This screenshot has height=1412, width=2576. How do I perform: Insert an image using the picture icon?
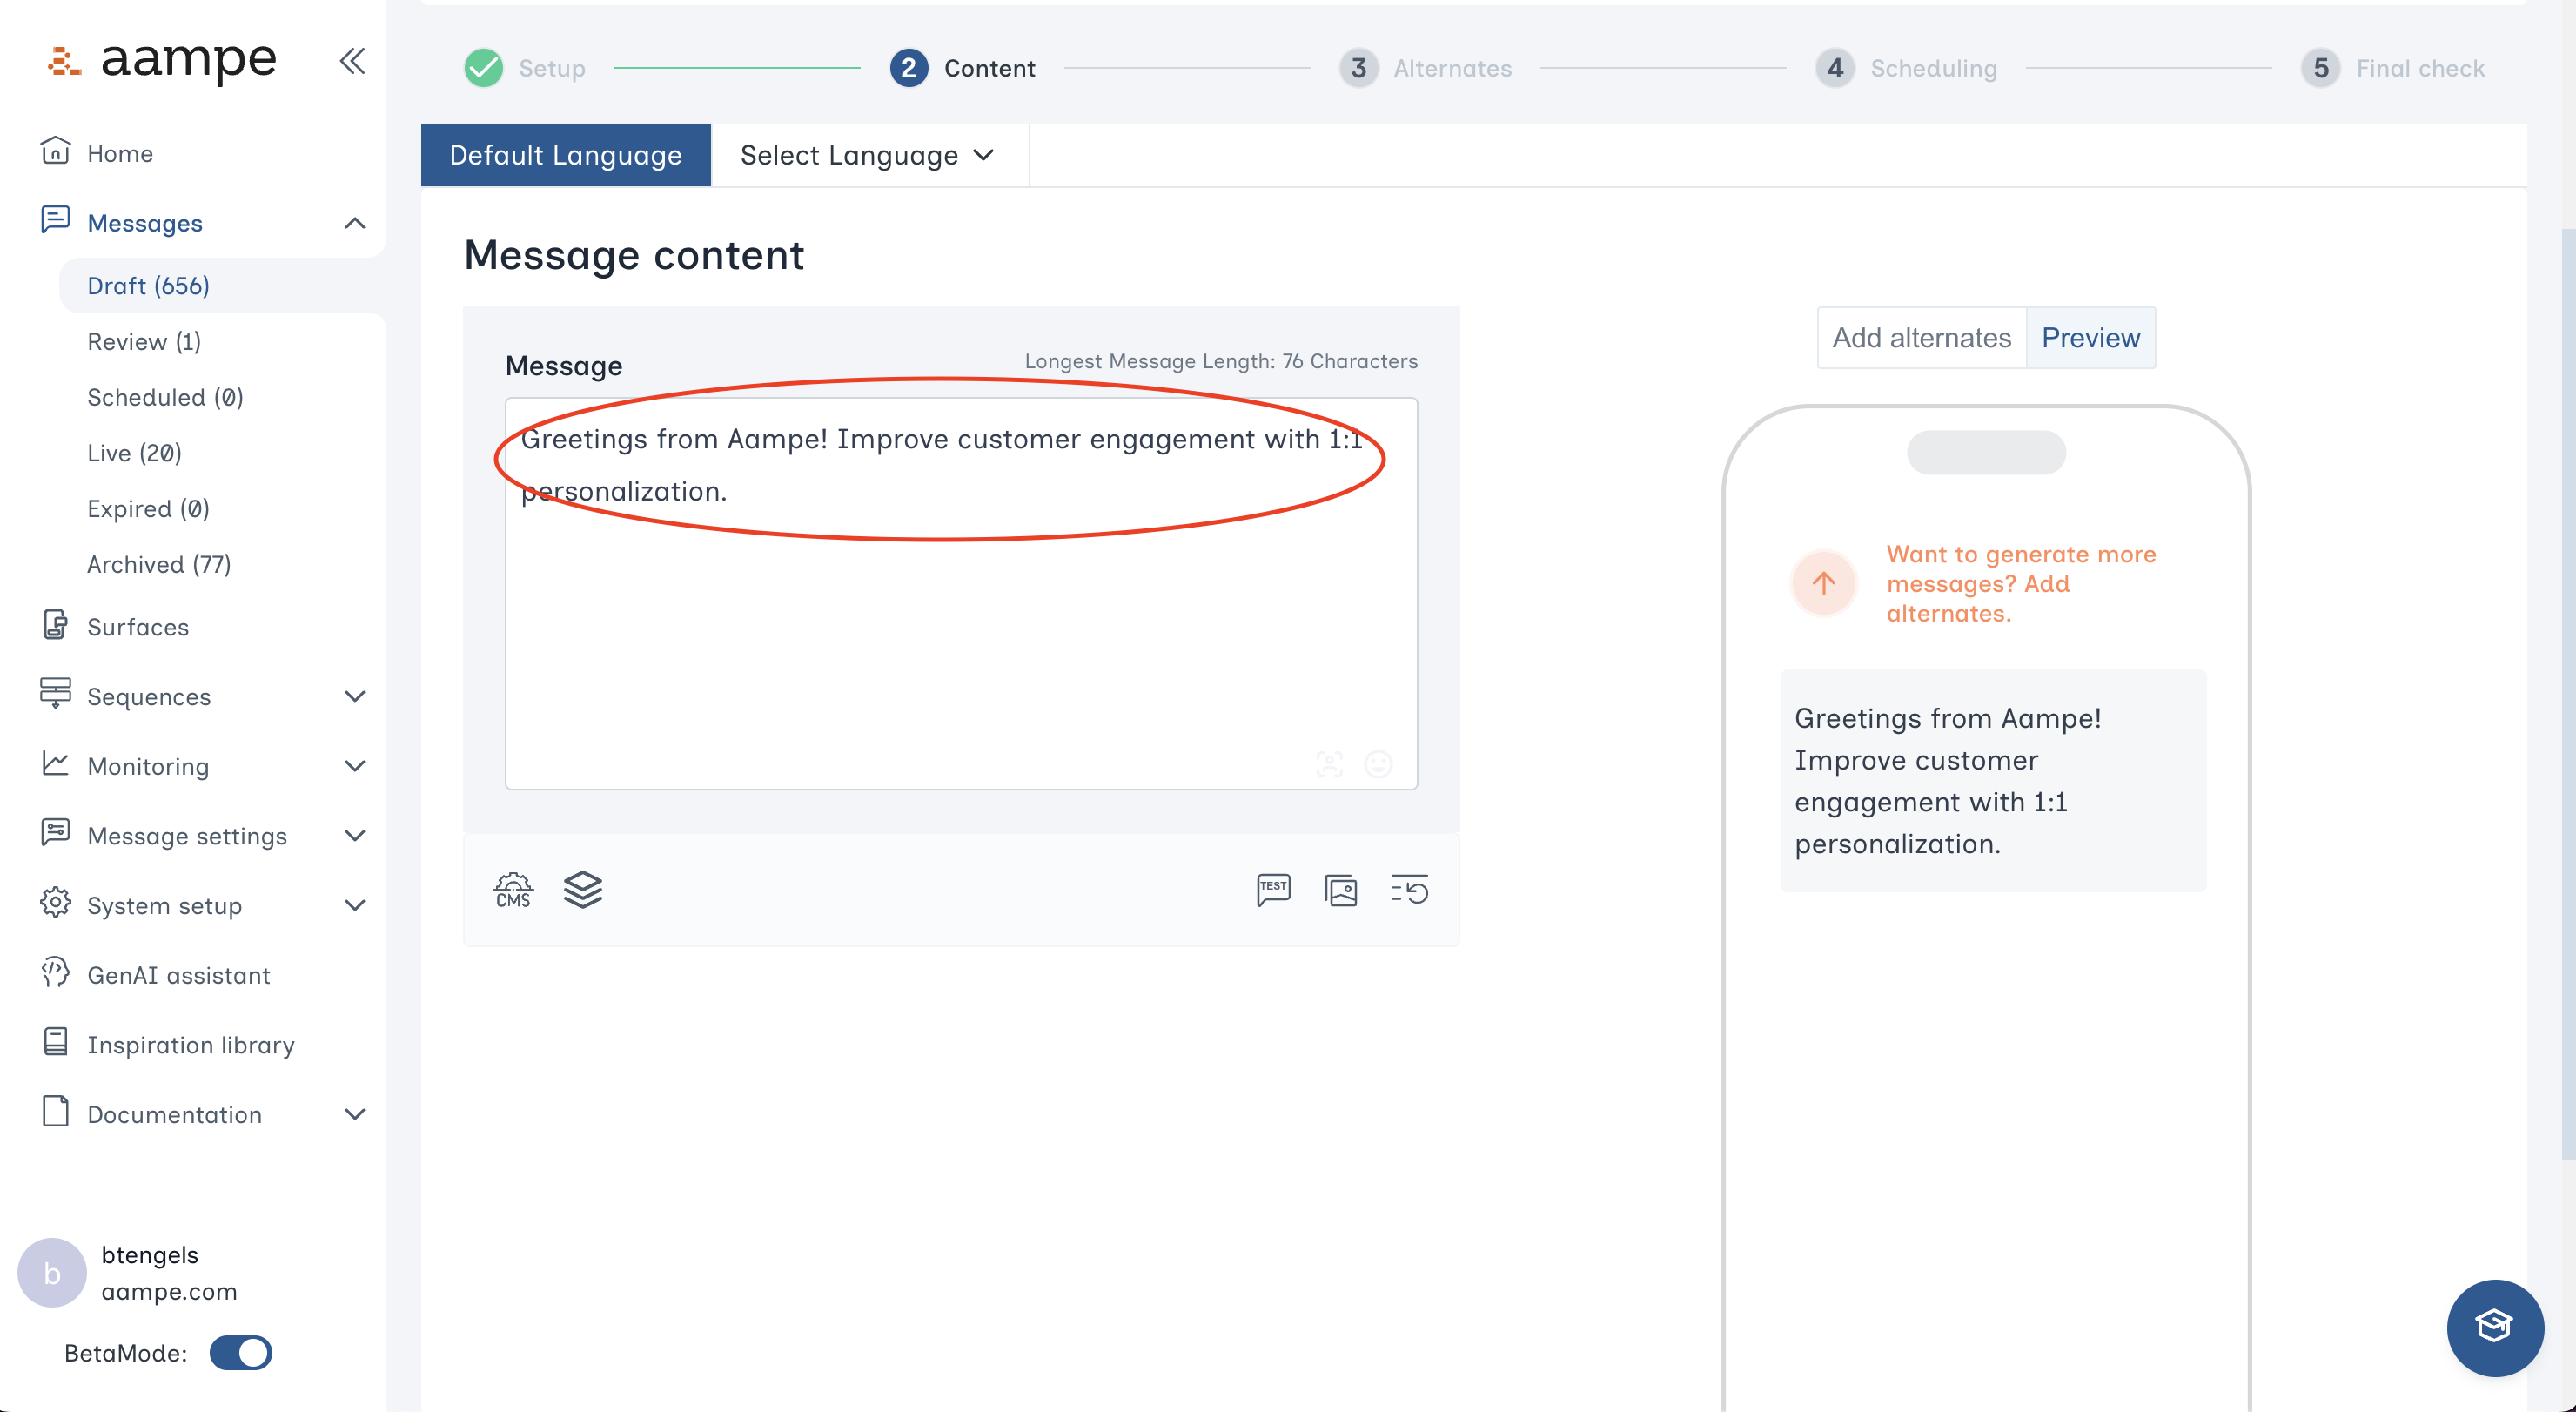[x=1340, y=889]
